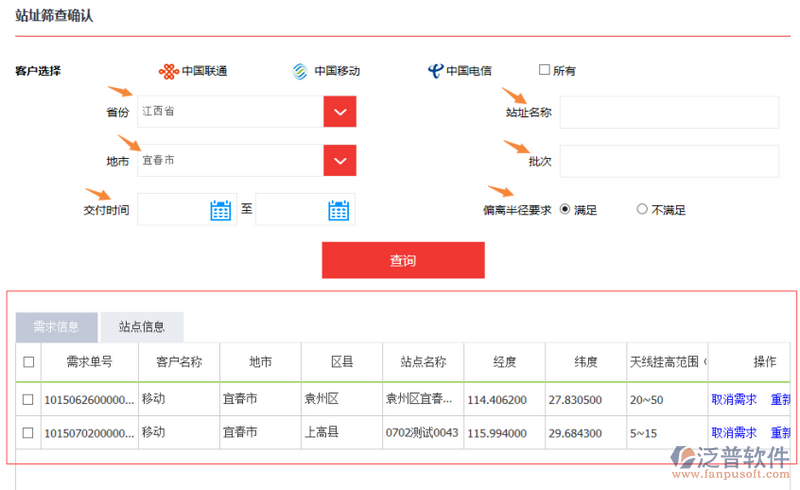Check the 所有 (all customers) checkbox
This screenshot has height=490, width=800.
(x=544, y=70)
